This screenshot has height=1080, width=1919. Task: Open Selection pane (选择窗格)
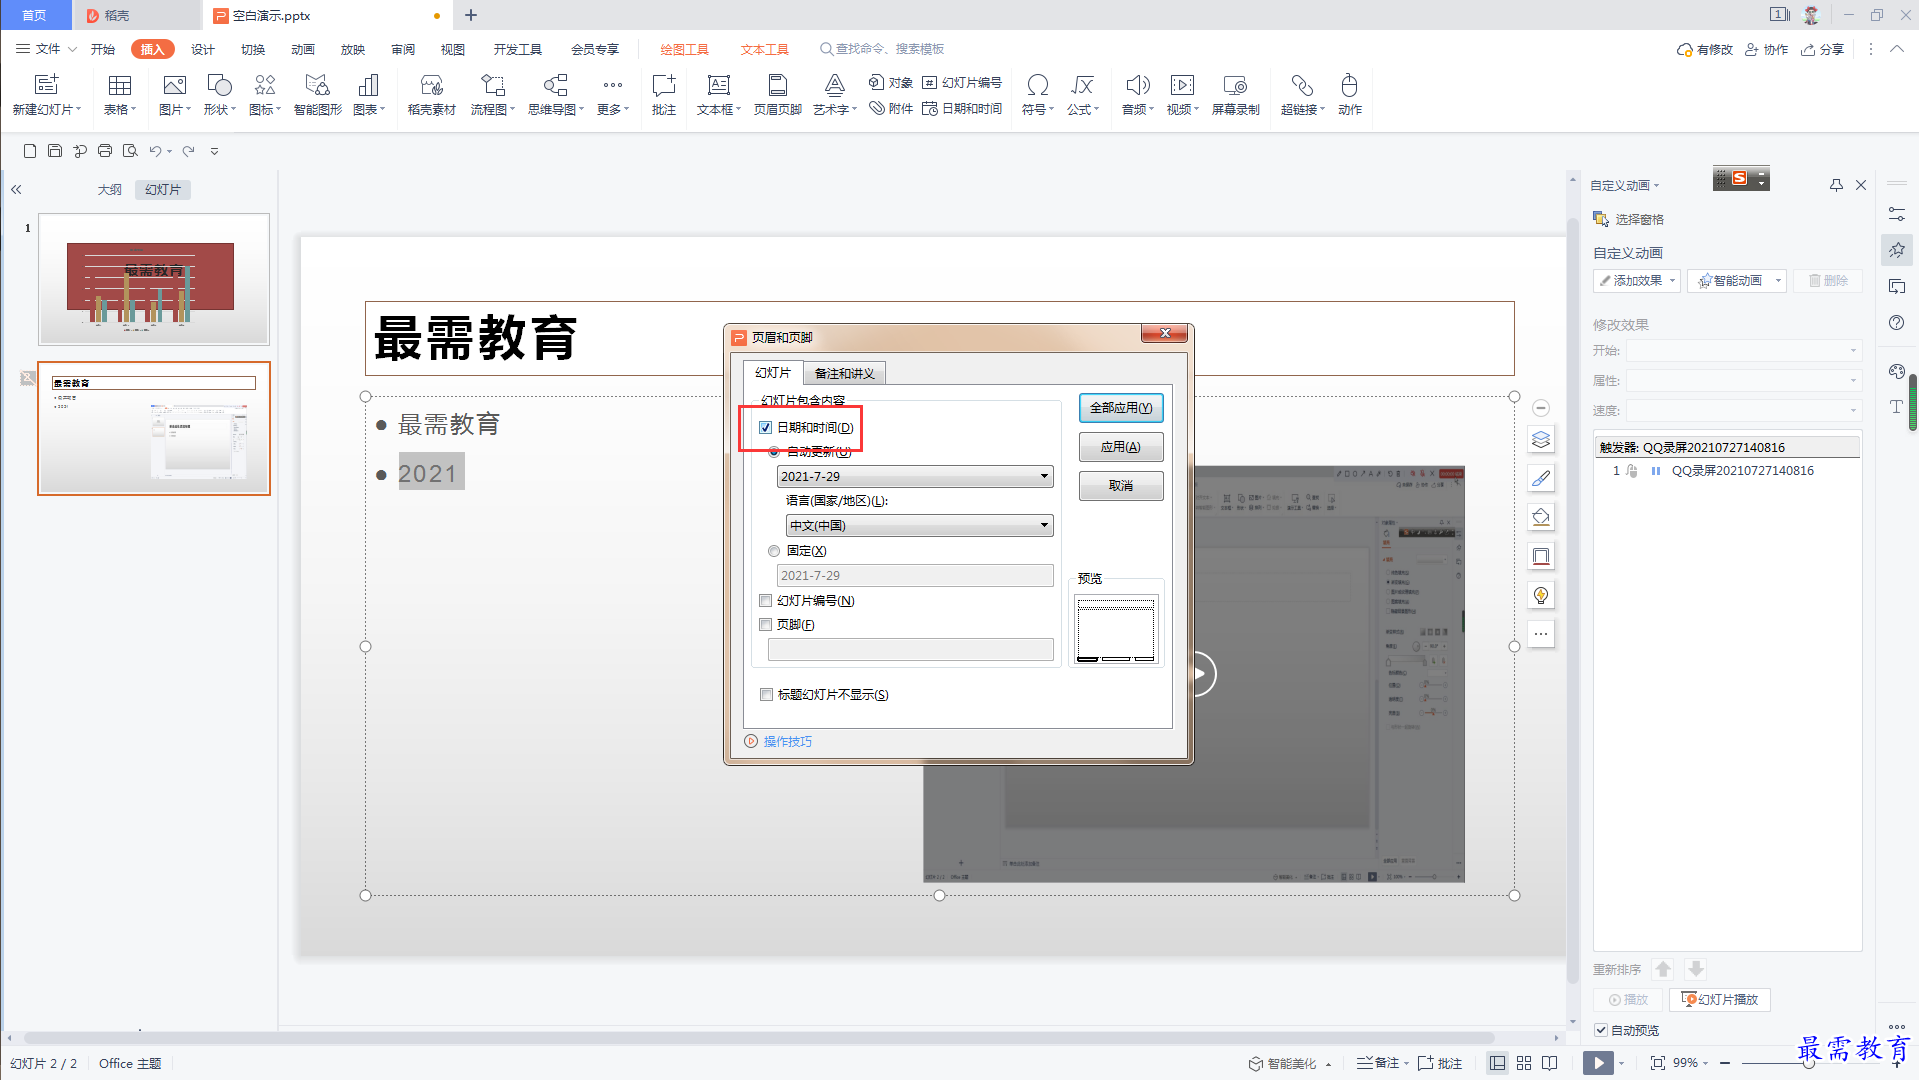point(1628,220)
